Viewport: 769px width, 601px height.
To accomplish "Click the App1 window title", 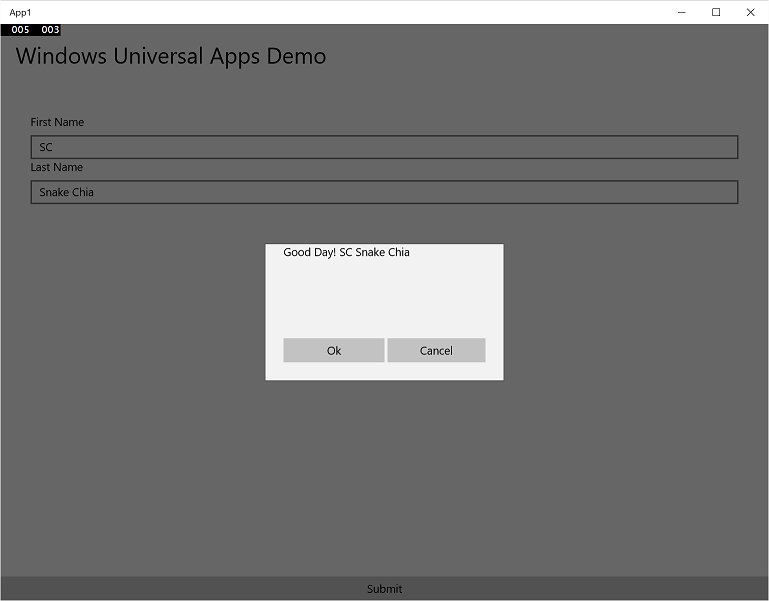I will (20, 12).
